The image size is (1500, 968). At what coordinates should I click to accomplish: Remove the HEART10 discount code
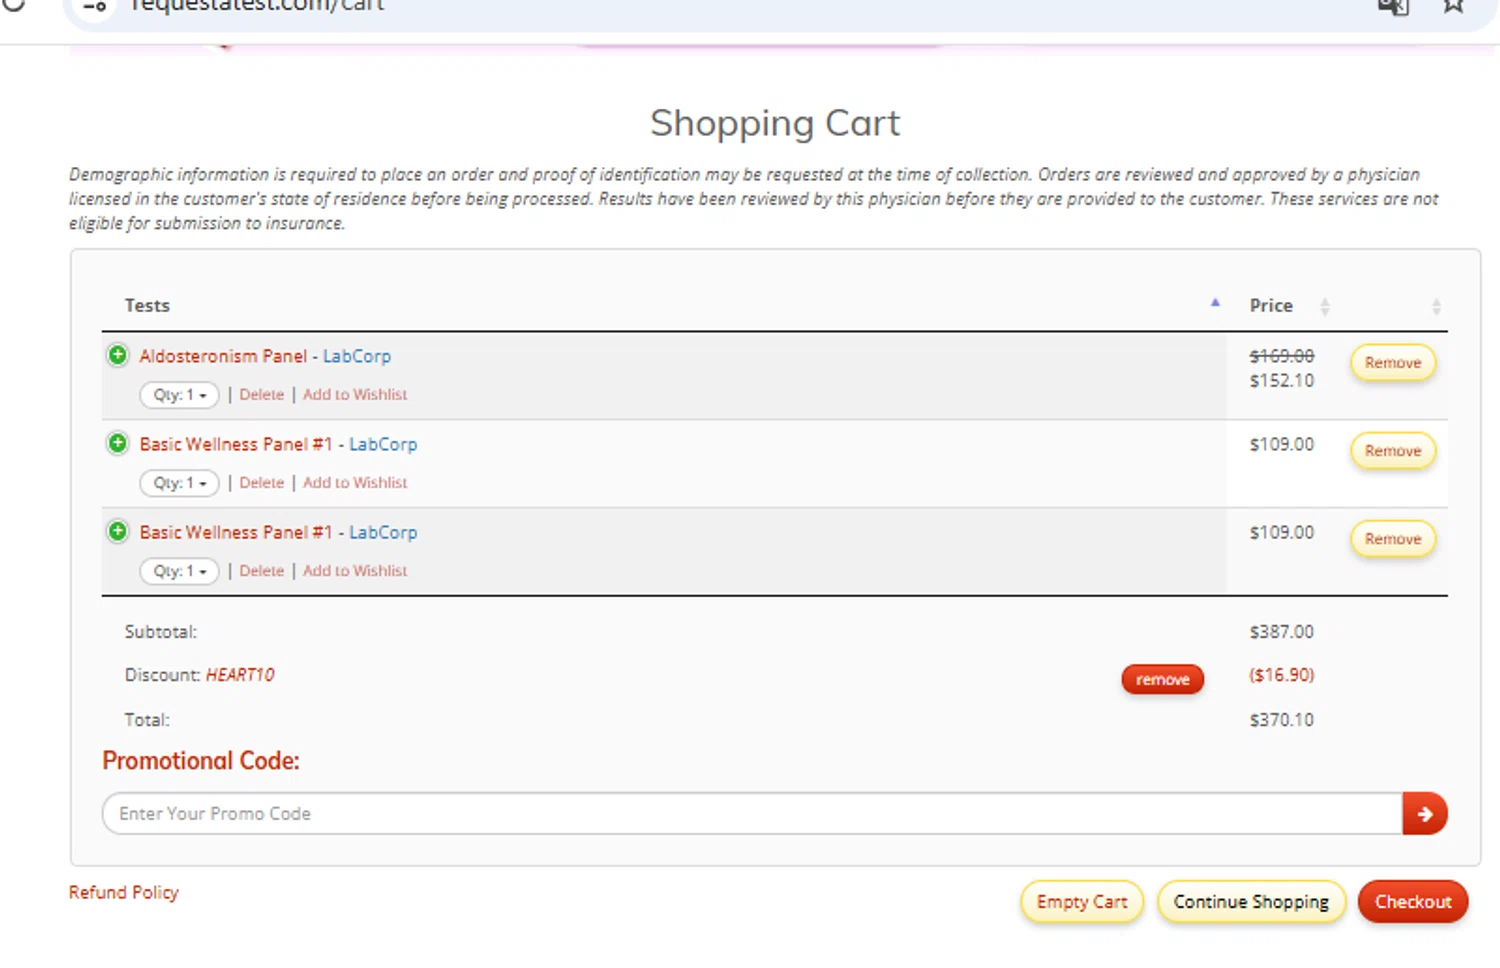tap(1162, 680)
